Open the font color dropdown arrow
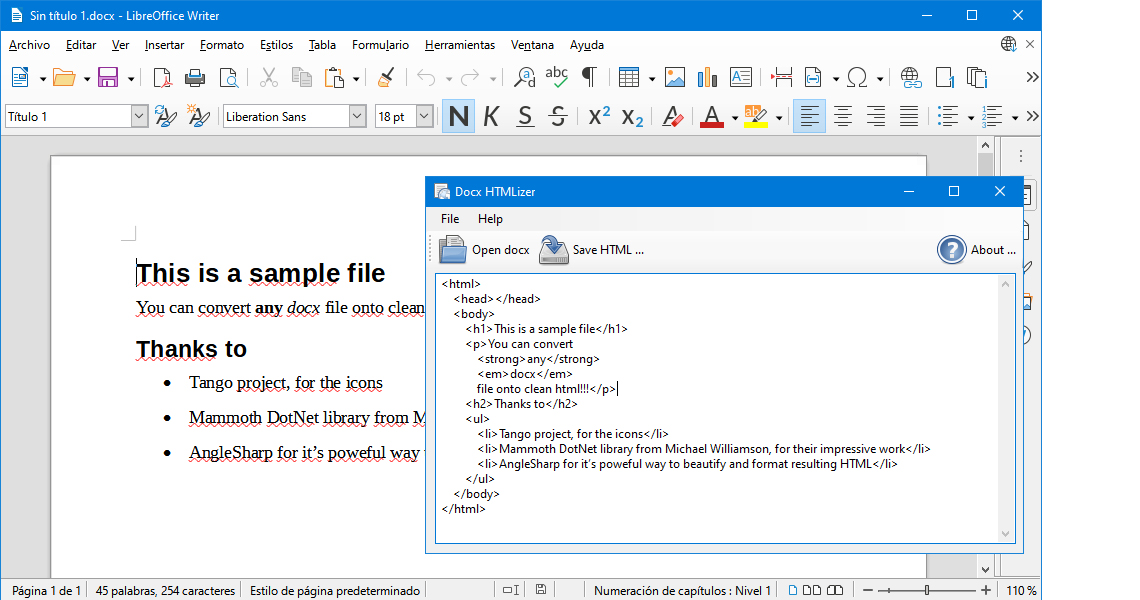The image size is (1140, 600). pyautogui.click(x=735, y=118)
